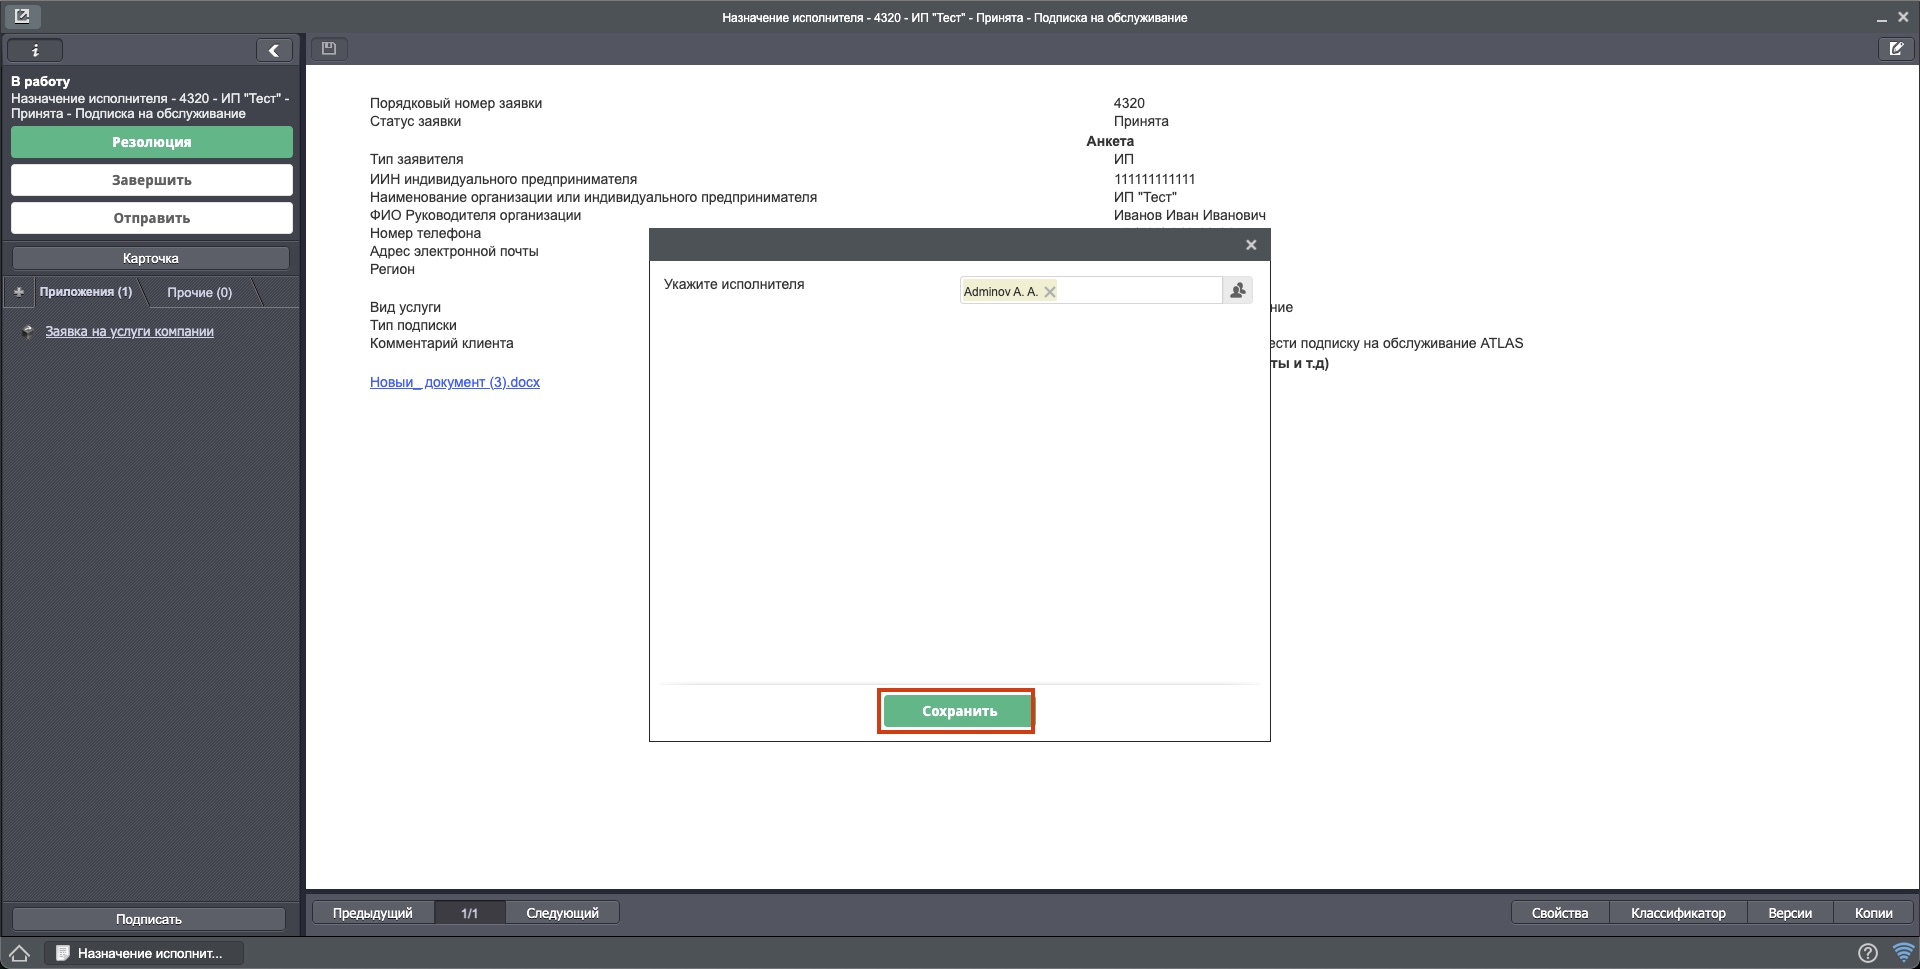Click the home icon in bottom bar
This screenshot has width=1920, height=969.
(19, 953)
